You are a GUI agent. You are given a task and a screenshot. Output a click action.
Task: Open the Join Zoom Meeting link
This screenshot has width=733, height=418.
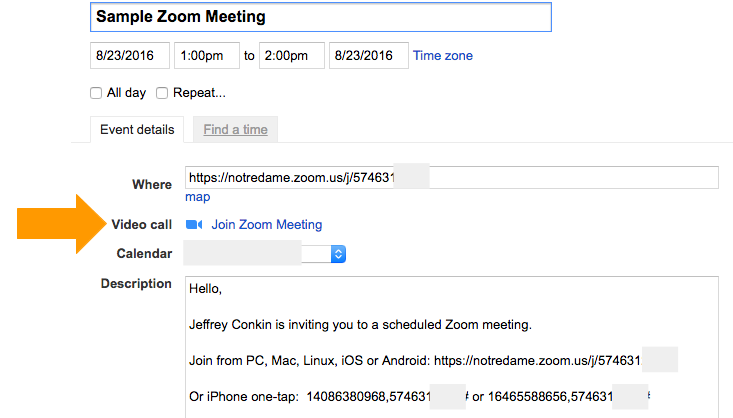[267, 225]
